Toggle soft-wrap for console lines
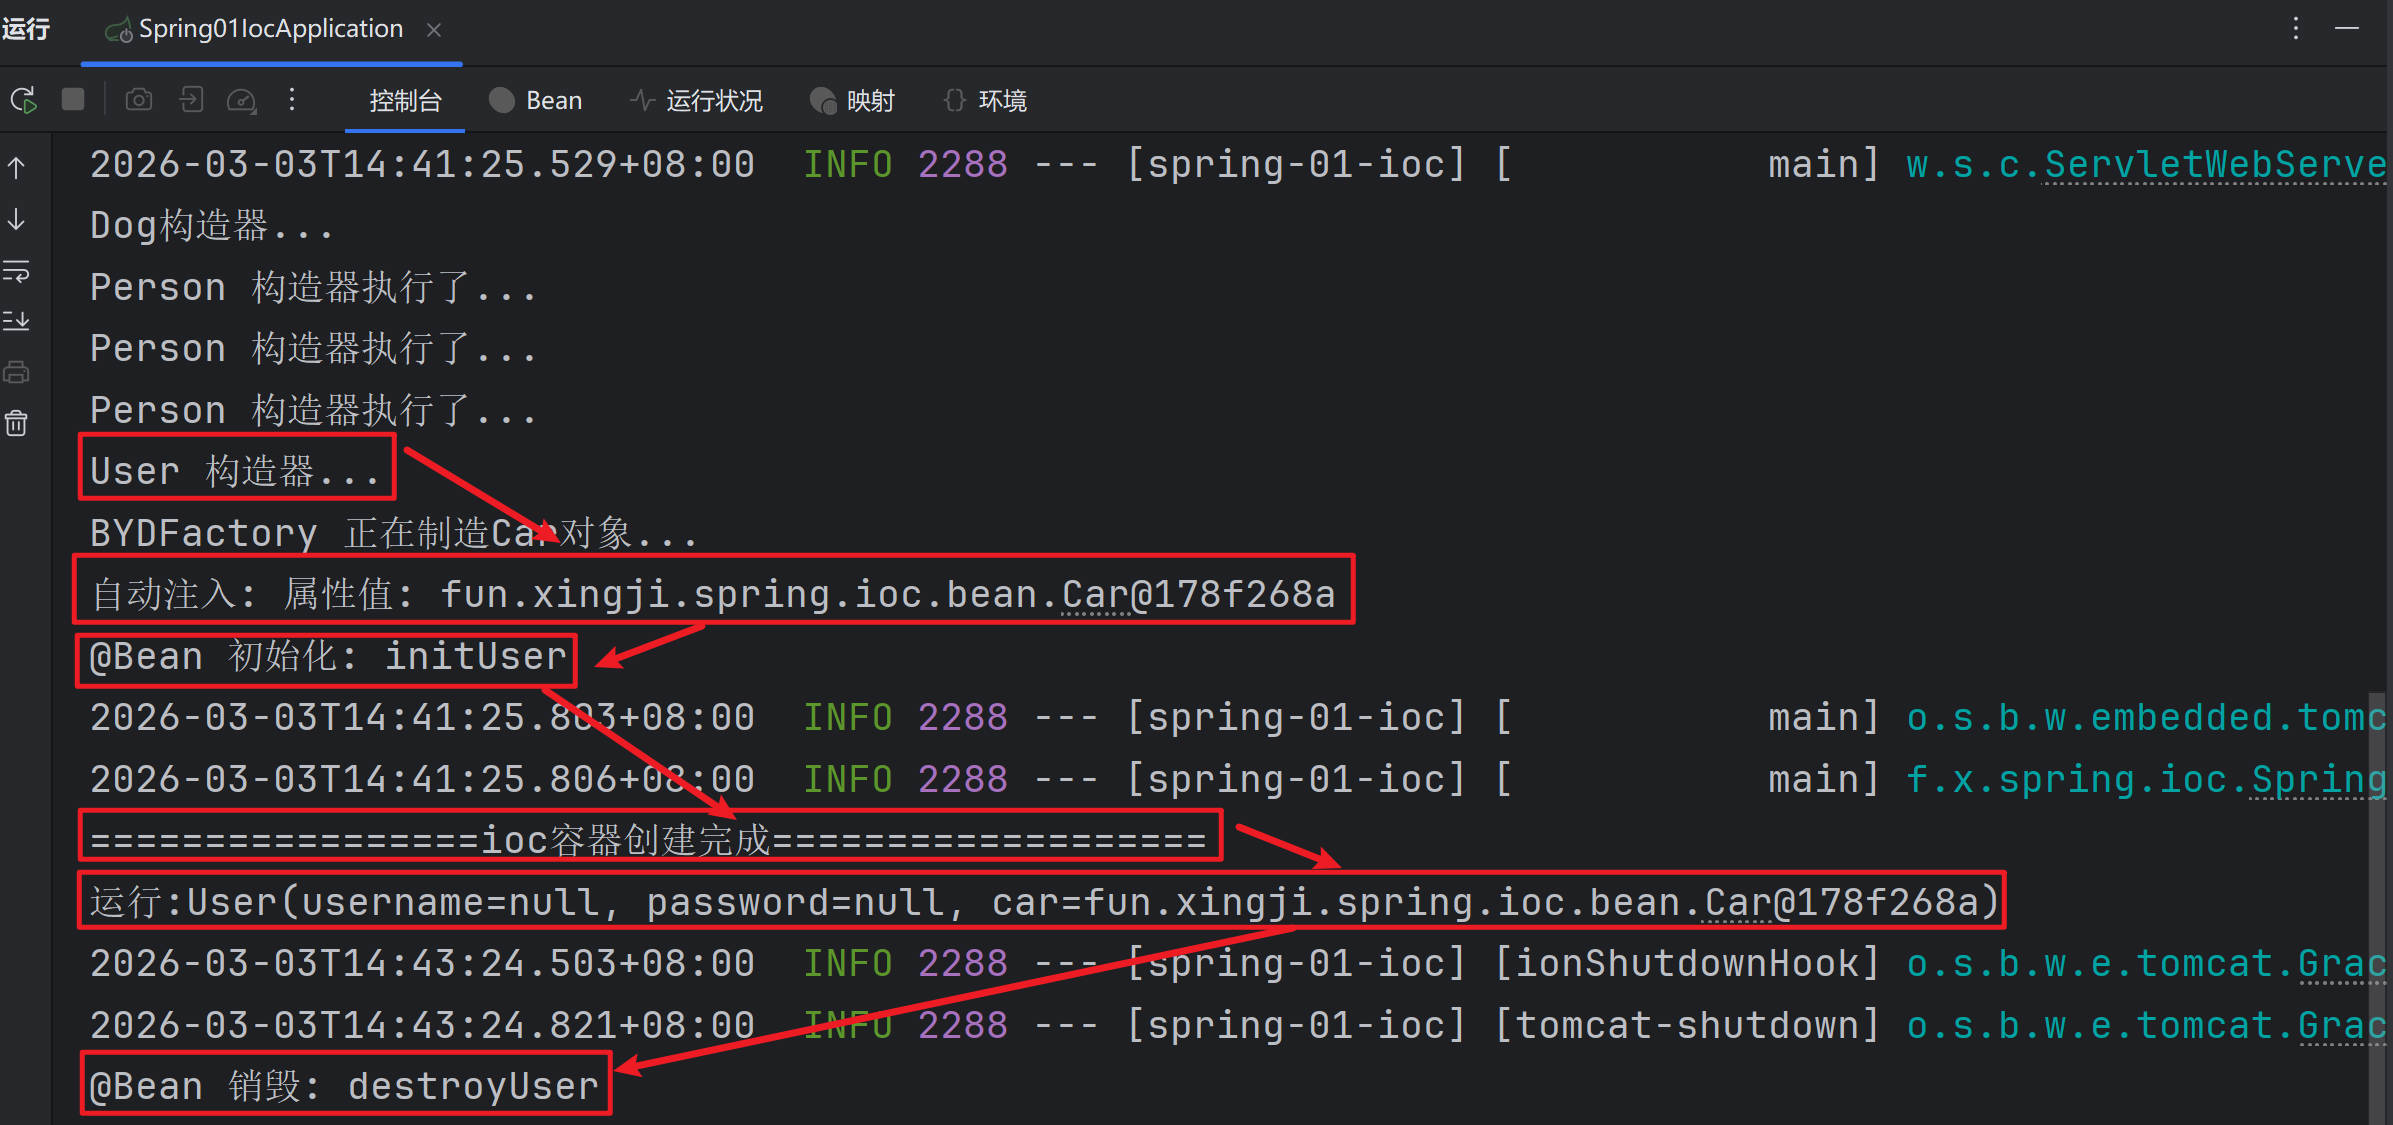 point(17,271)
